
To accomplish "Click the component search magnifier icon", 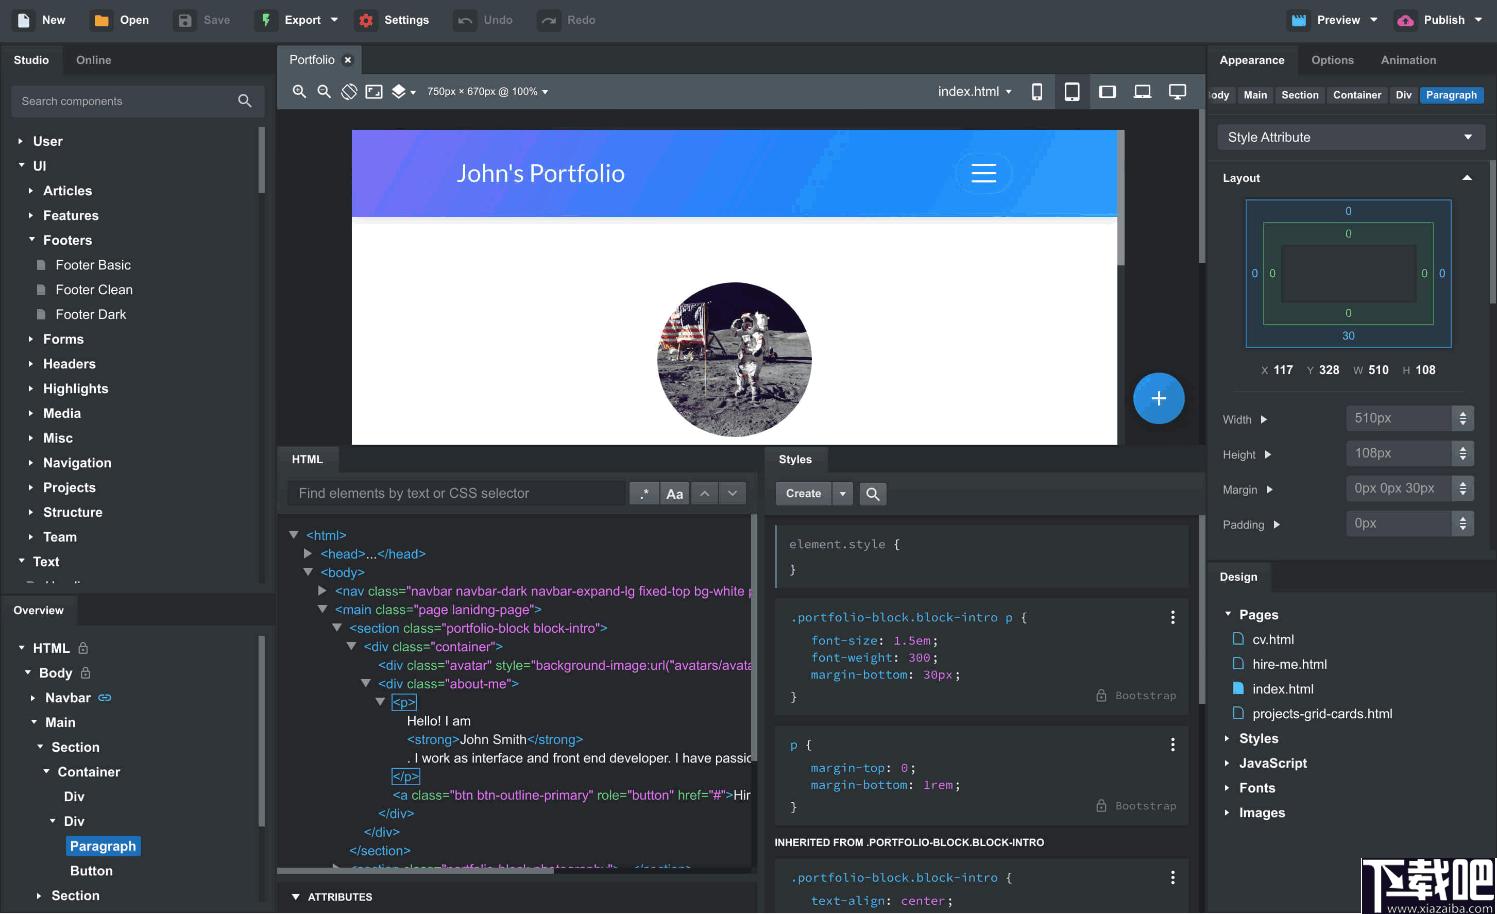I will coord(245,101).
